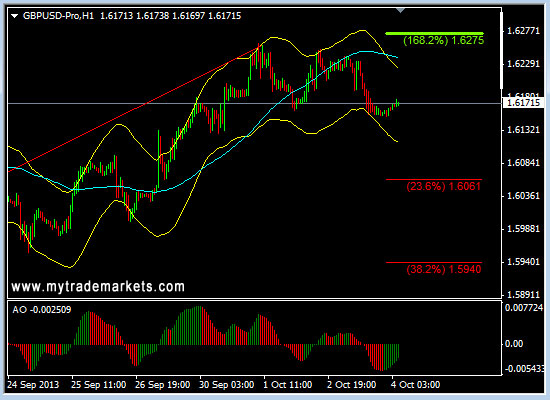Select the red 38.2% level line
The width and height of the screenshot is (550, 400).
coord(434,262)
